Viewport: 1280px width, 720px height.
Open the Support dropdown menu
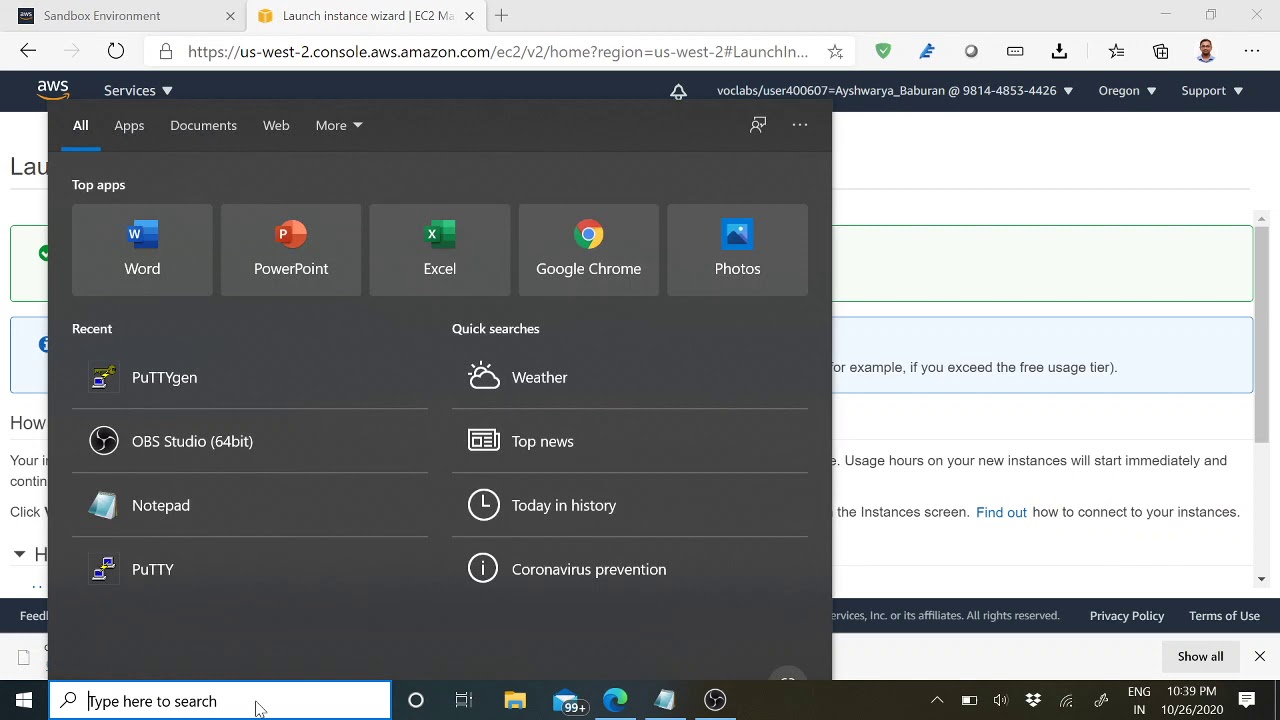tap(1212, 90)
